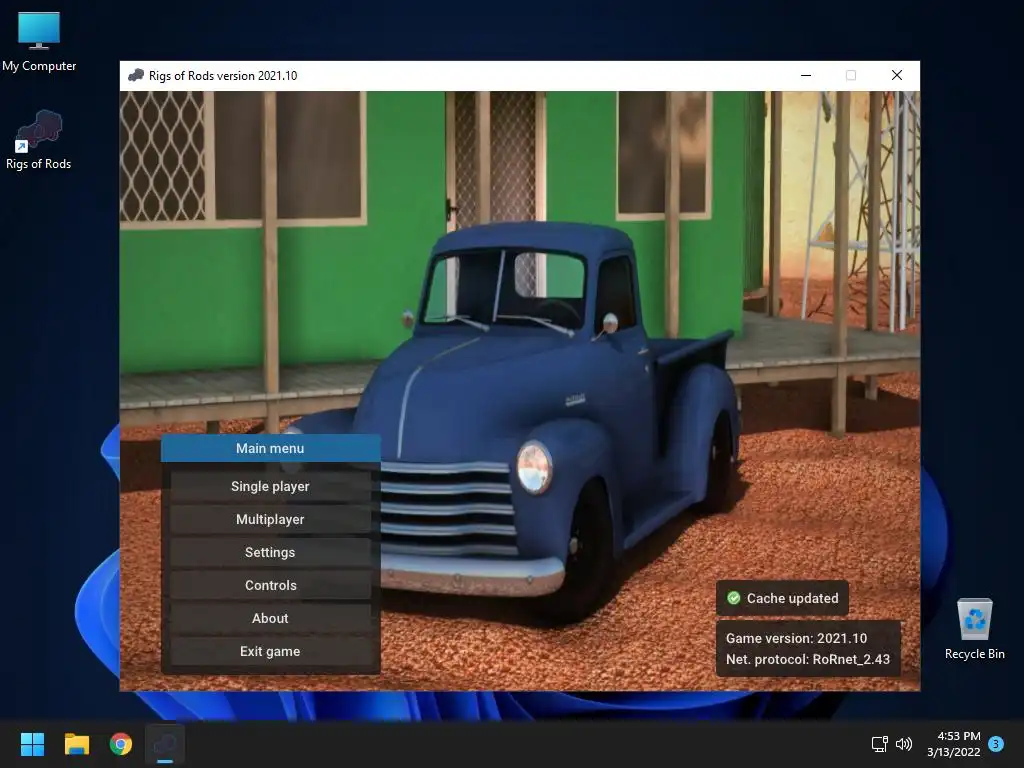
Task: Open the notification badge showing 3
Action: coord(996,744)
